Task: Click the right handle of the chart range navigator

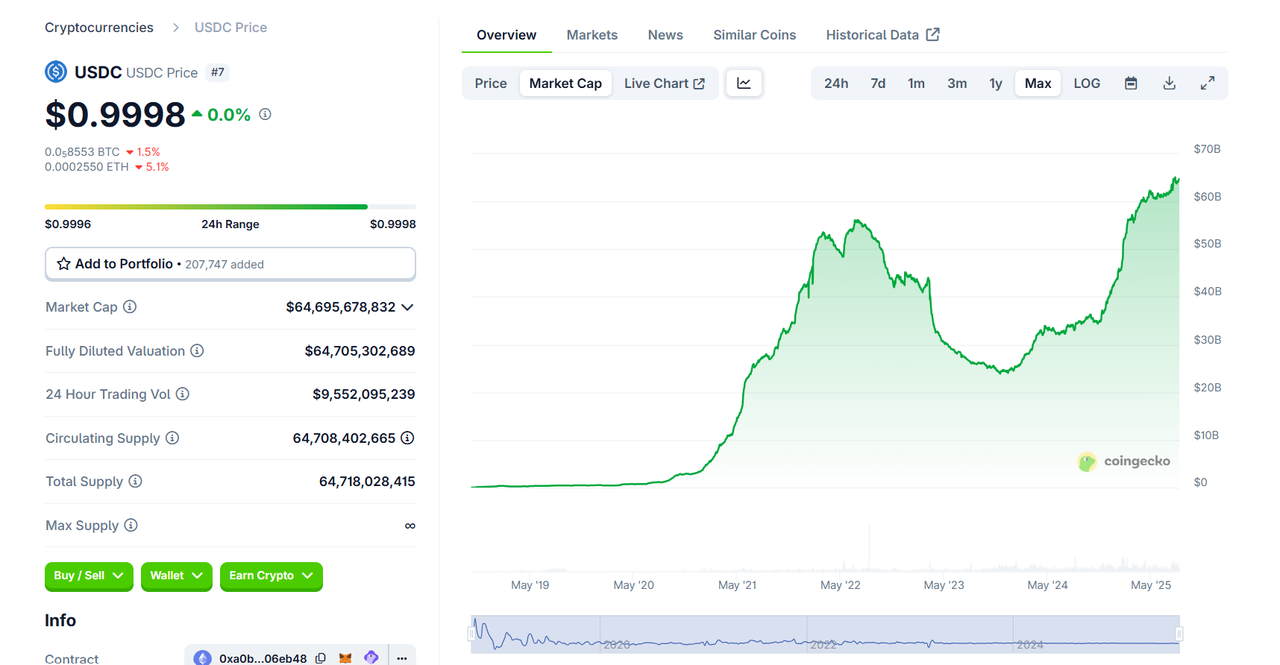Action: point(1180,633)
